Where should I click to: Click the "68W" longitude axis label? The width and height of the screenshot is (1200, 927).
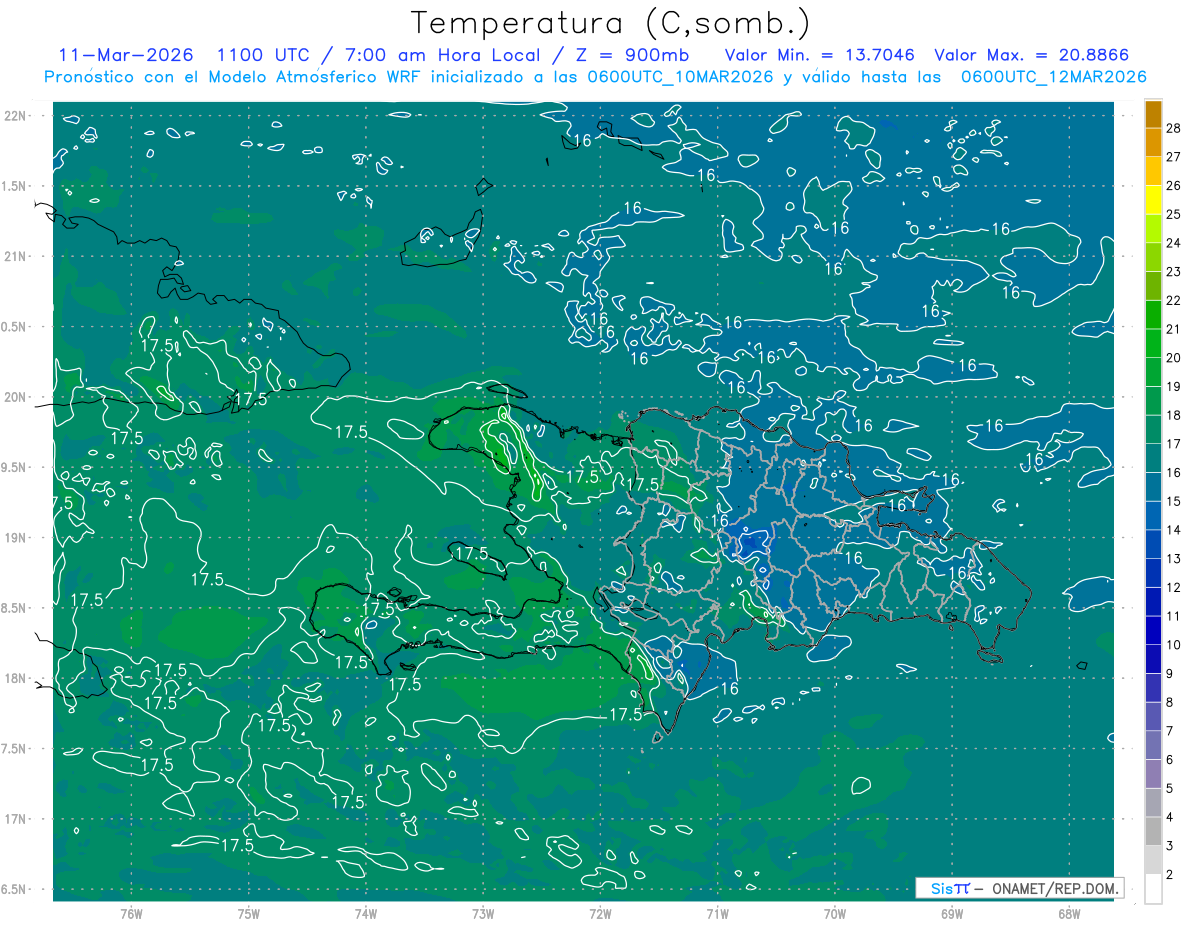point(1069,912)
